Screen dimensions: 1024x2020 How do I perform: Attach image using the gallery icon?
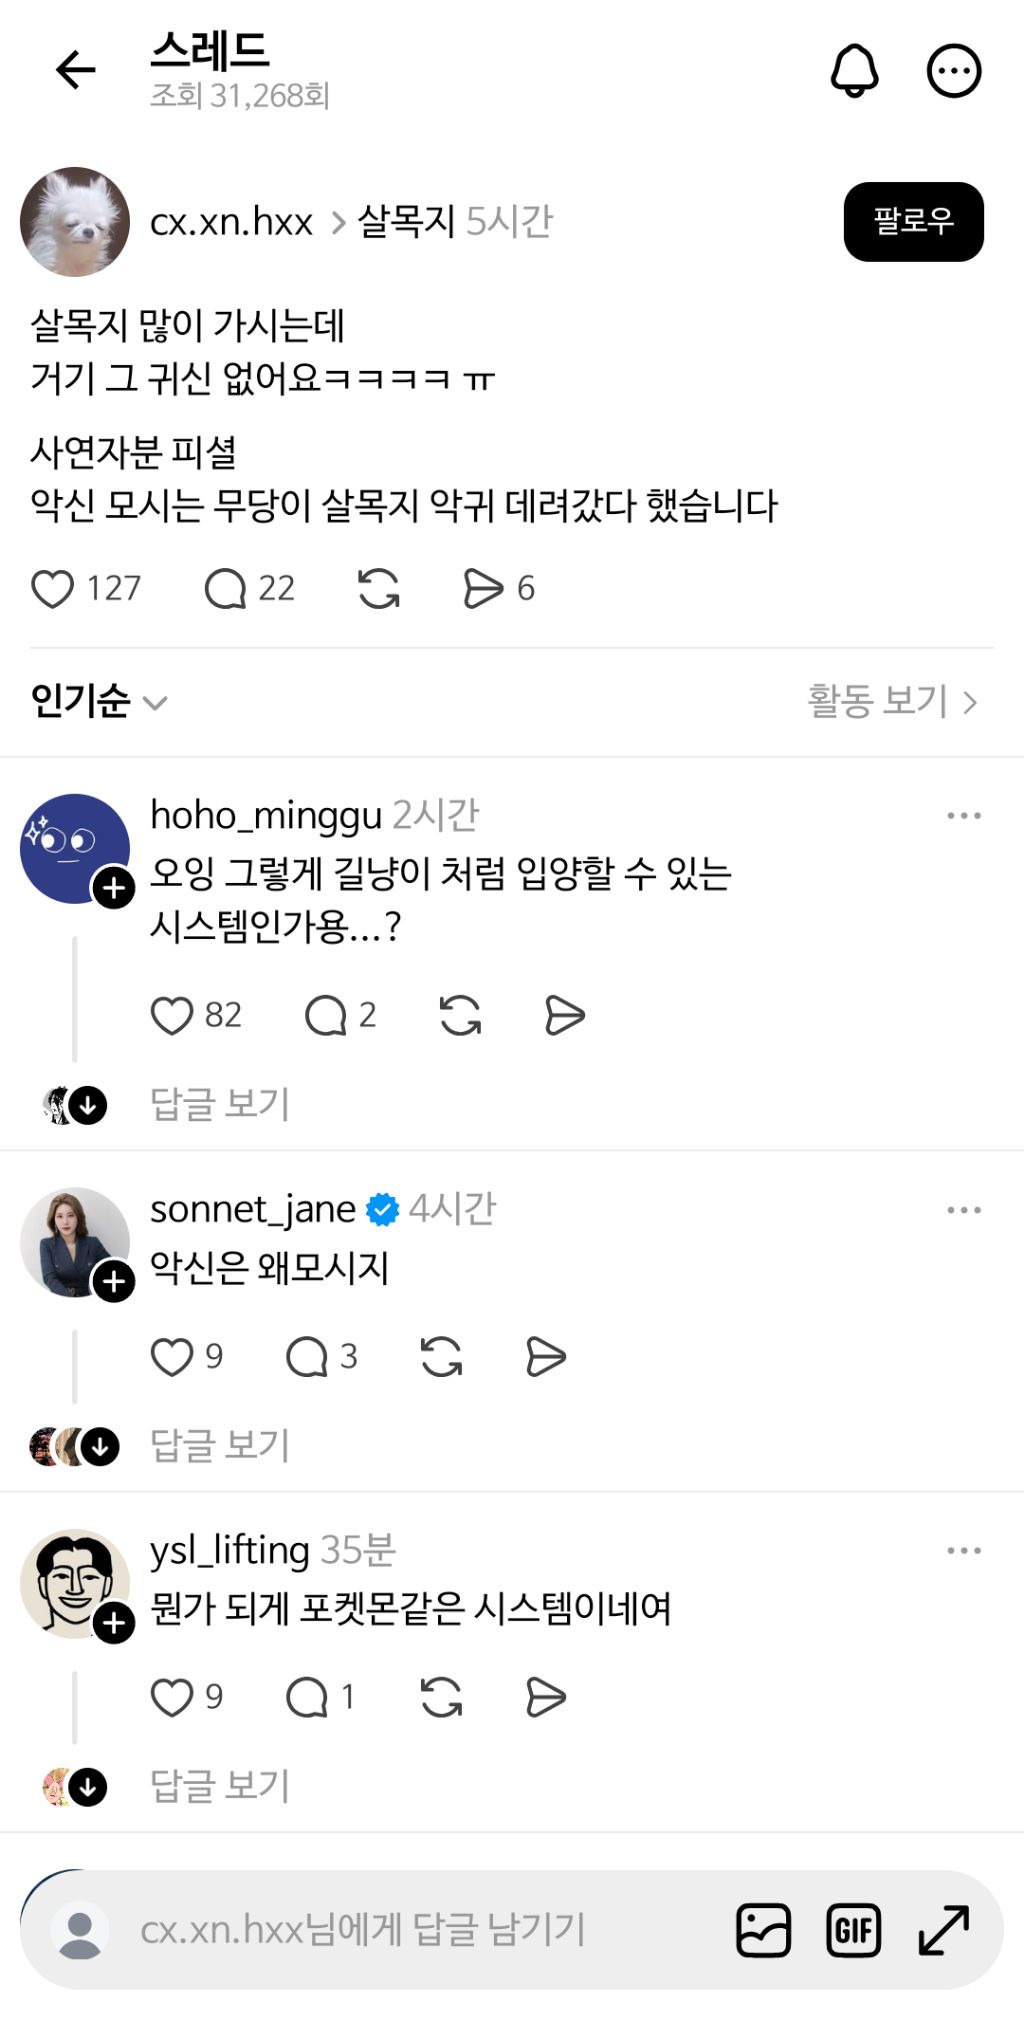[x=763, y=1929]
